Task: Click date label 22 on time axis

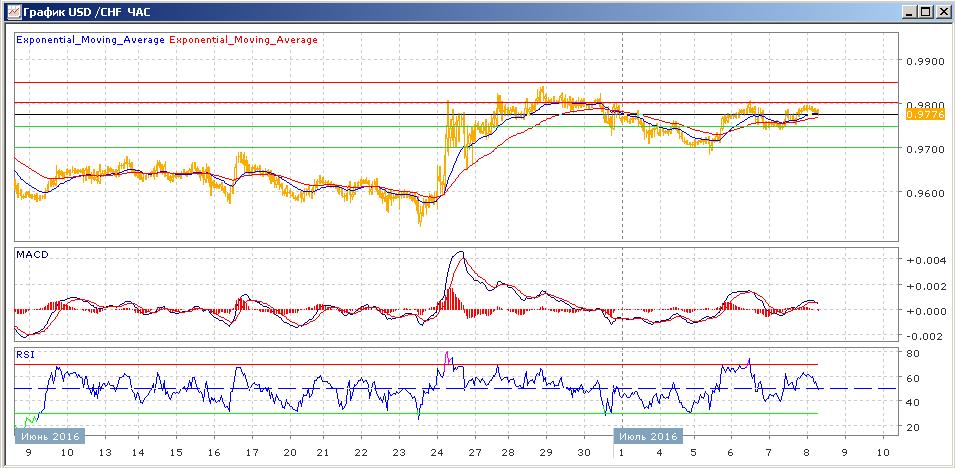Action: pyautogui.click(x=361, y=453)
